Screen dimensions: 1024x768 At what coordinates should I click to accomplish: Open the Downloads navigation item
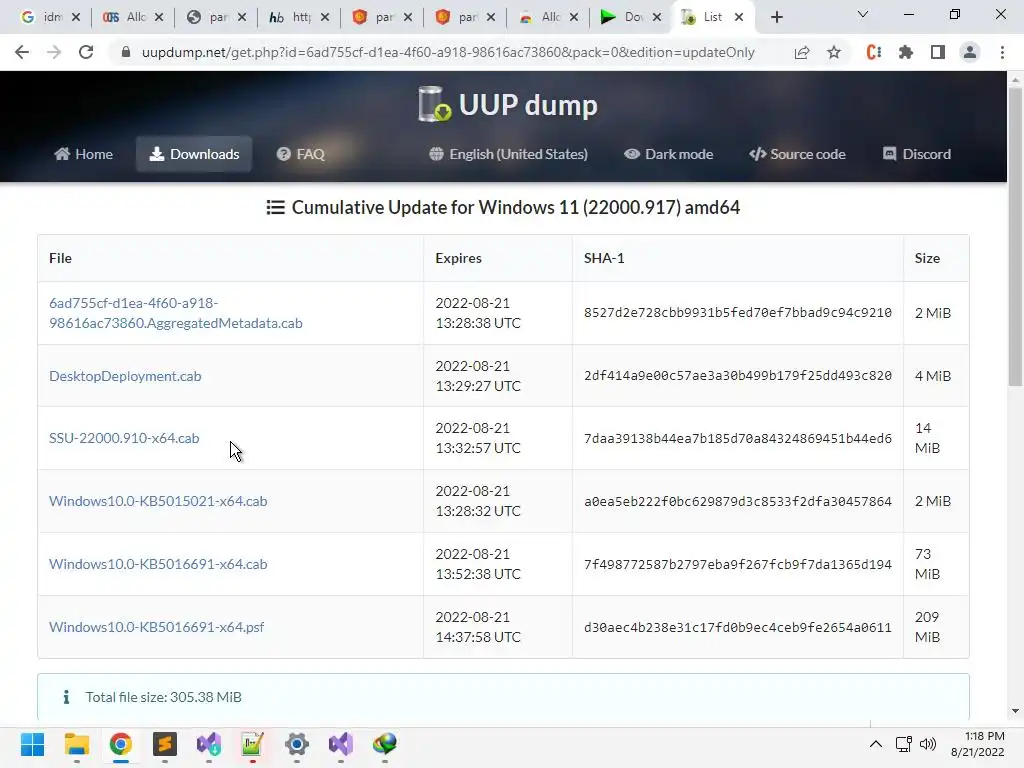(x=194, y=154)
